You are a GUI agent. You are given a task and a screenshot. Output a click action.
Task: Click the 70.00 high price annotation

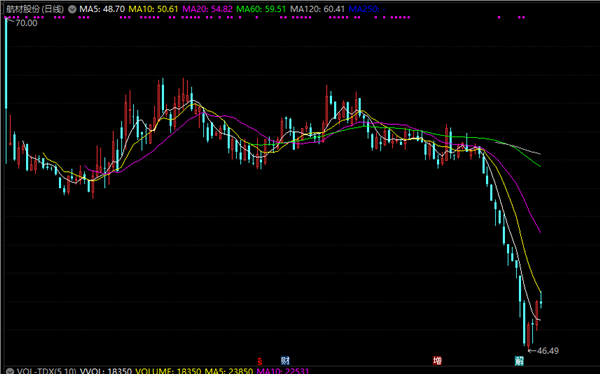coord(26,23)
